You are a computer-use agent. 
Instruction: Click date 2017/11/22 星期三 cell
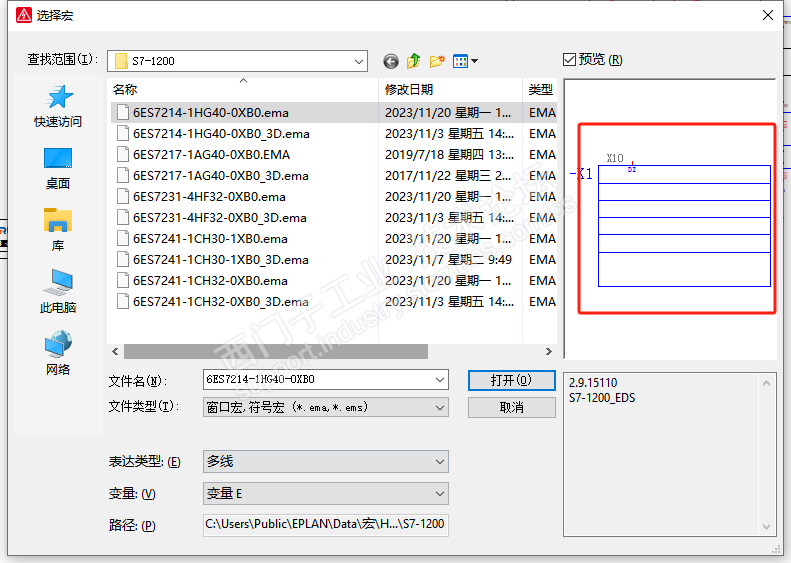(x=448, y=176)
